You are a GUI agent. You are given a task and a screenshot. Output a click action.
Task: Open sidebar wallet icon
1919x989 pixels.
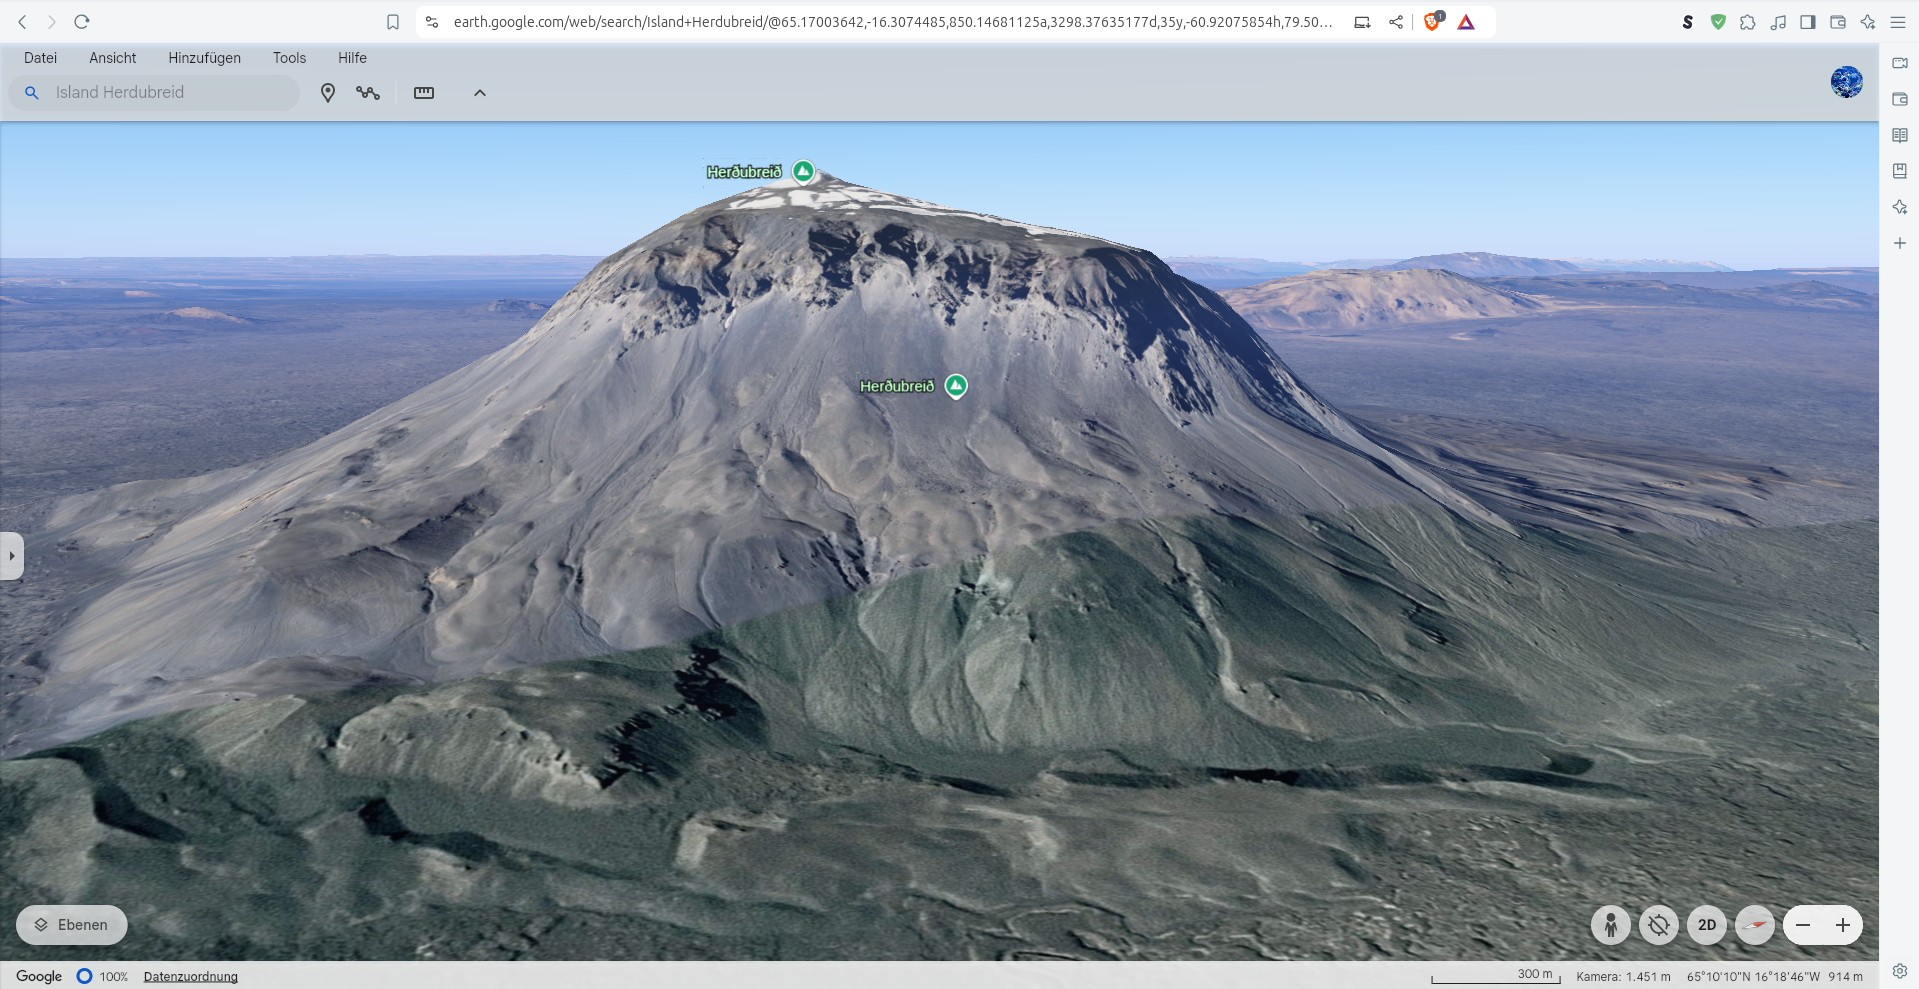click(1900, 99)
